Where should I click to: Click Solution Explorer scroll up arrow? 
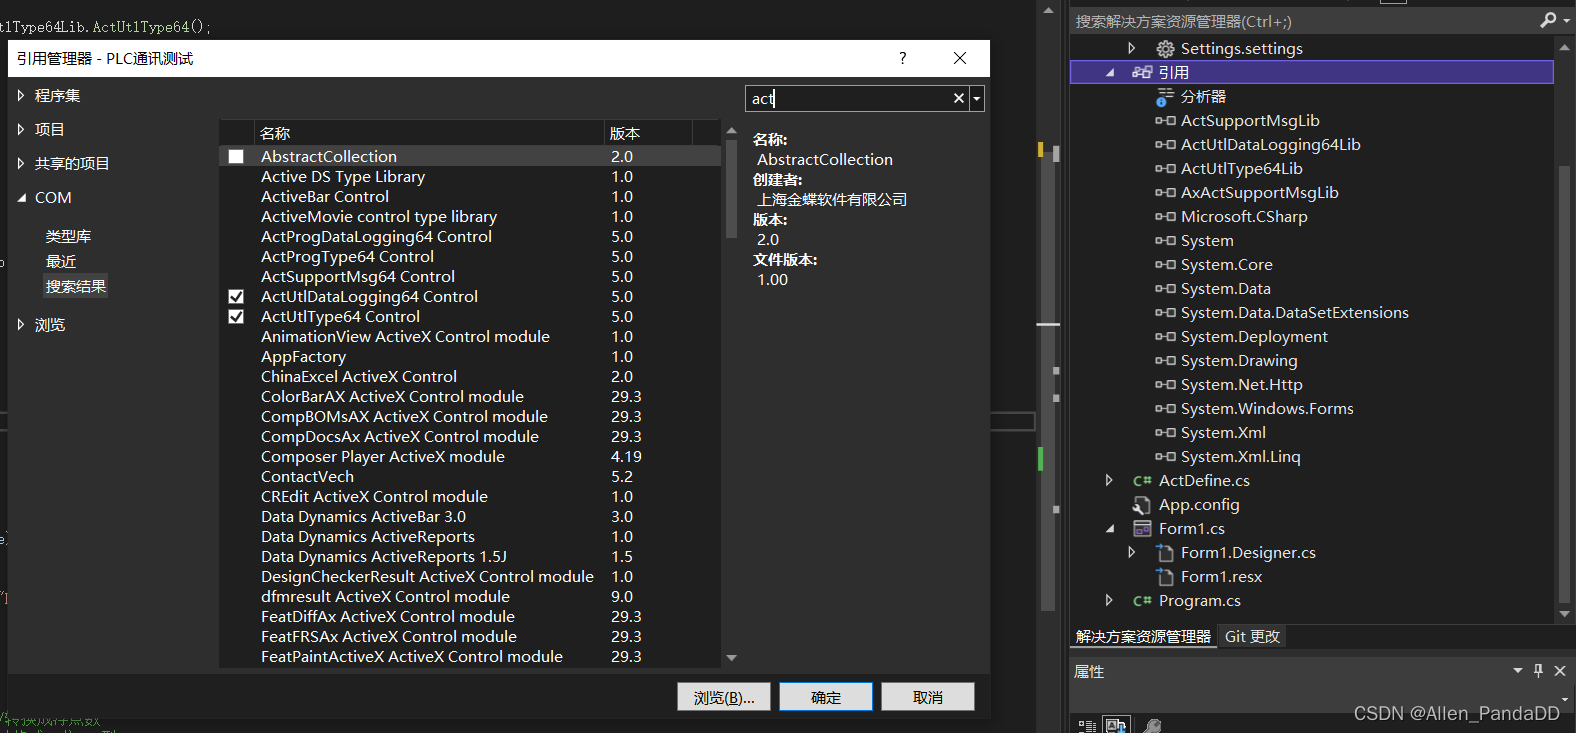click(x=1564, y=47)
